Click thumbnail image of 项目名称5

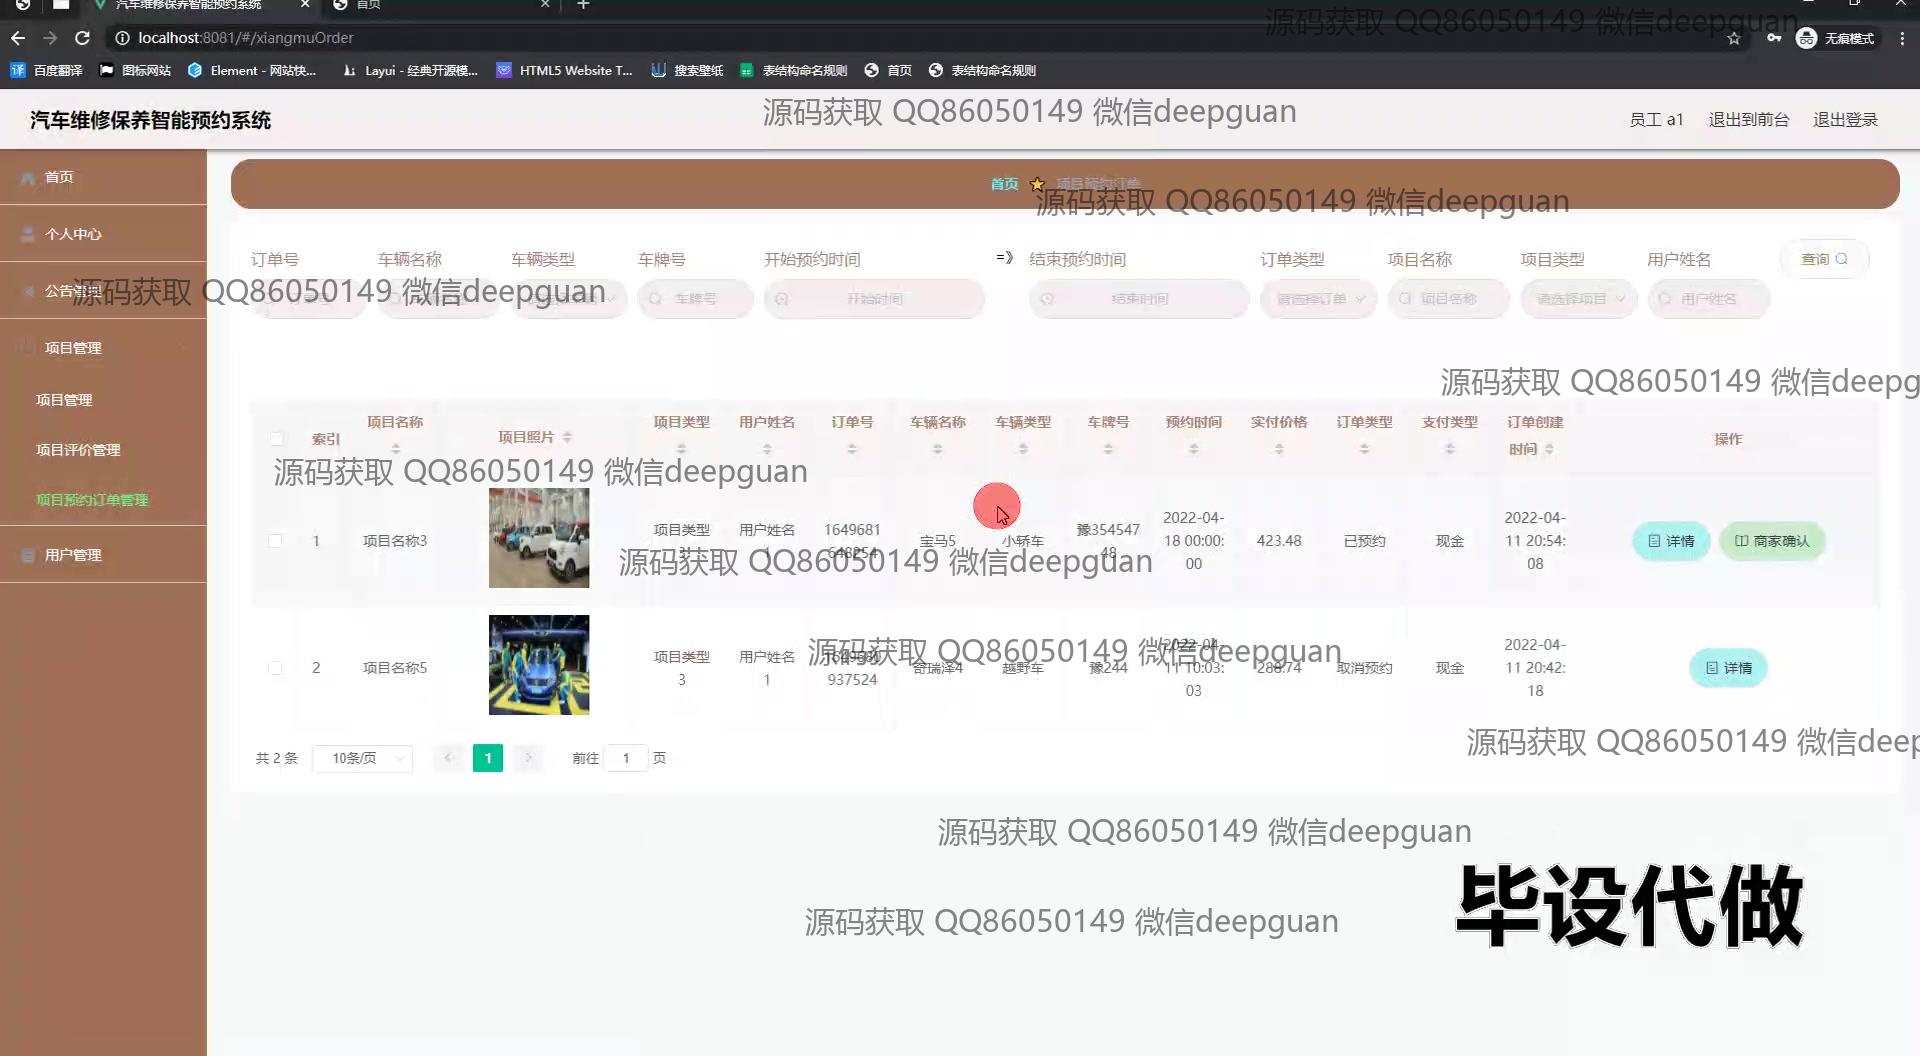coord(539,665)
